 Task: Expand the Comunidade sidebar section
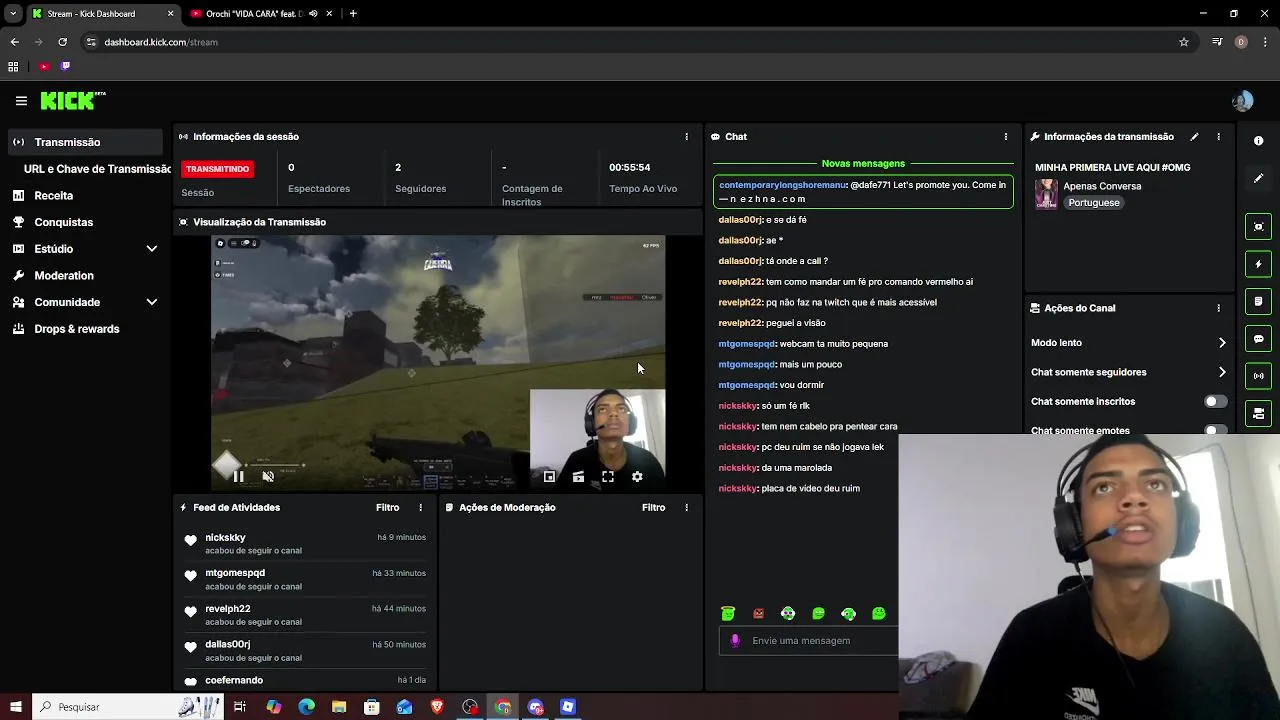[152, 302]
